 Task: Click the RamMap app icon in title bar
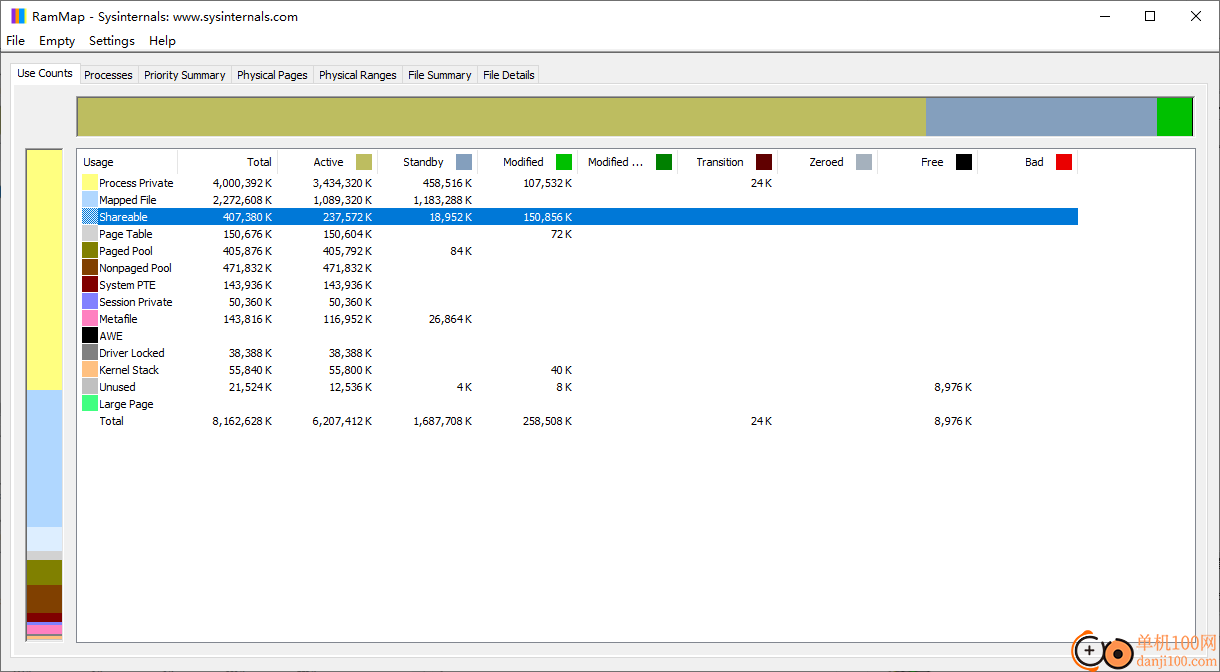tap(18, 16)
